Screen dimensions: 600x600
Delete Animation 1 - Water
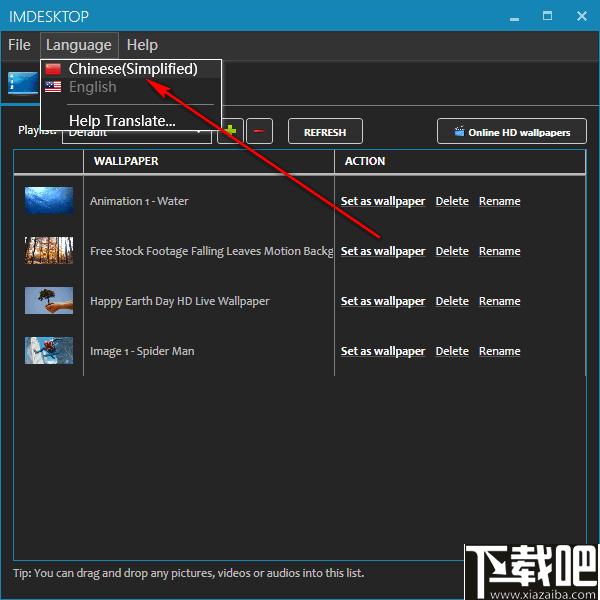pos(452,201)
